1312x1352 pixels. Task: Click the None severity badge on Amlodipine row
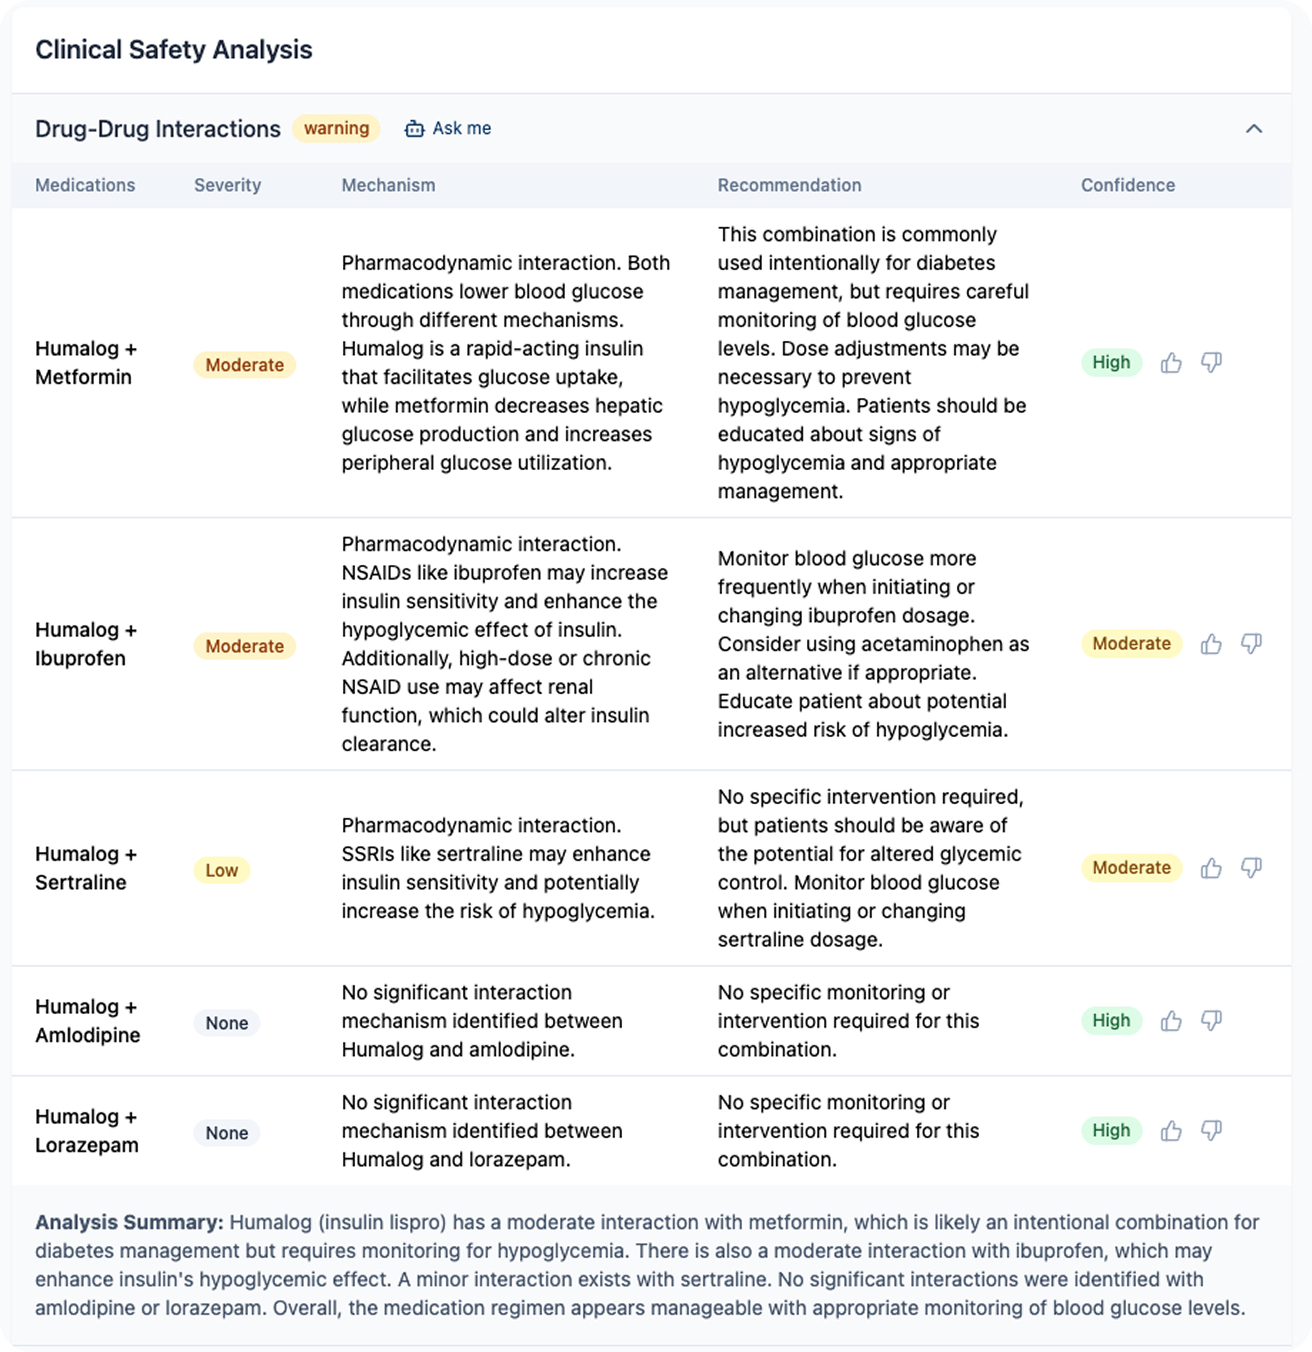tap(226, 1023)
